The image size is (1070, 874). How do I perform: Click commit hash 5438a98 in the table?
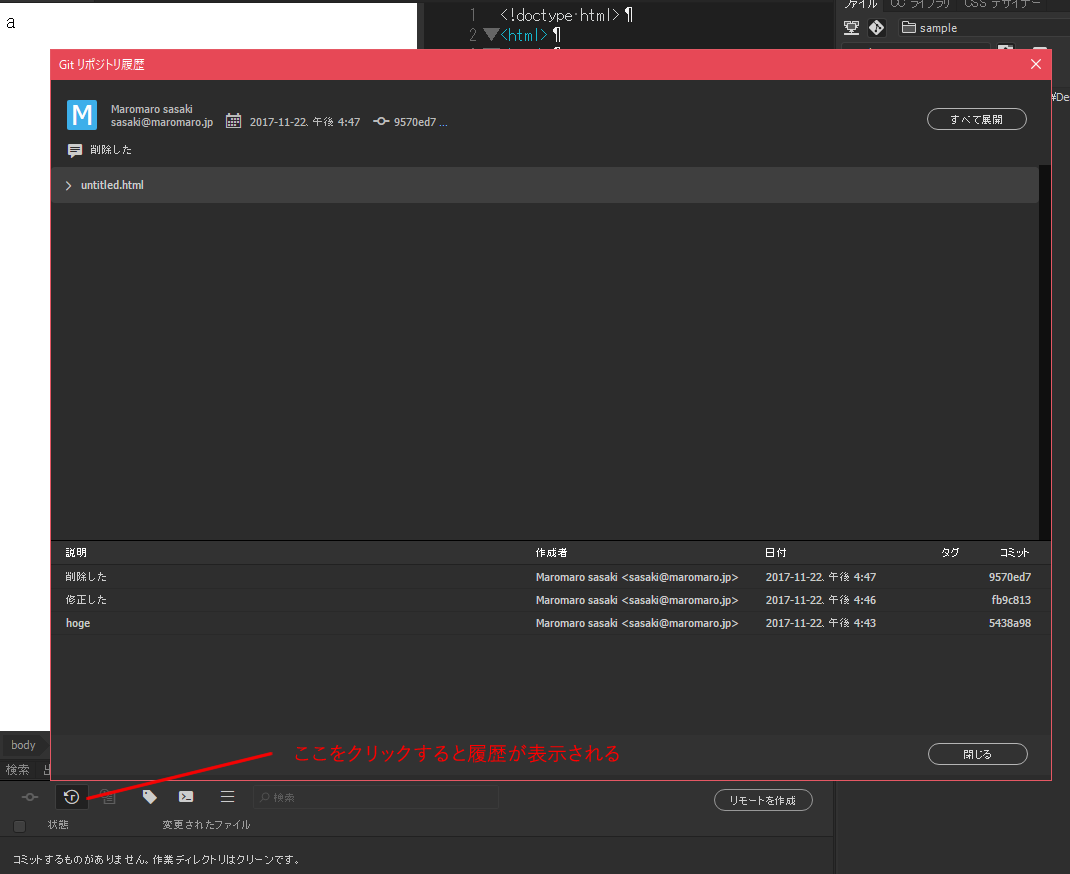coord(1009,624)
